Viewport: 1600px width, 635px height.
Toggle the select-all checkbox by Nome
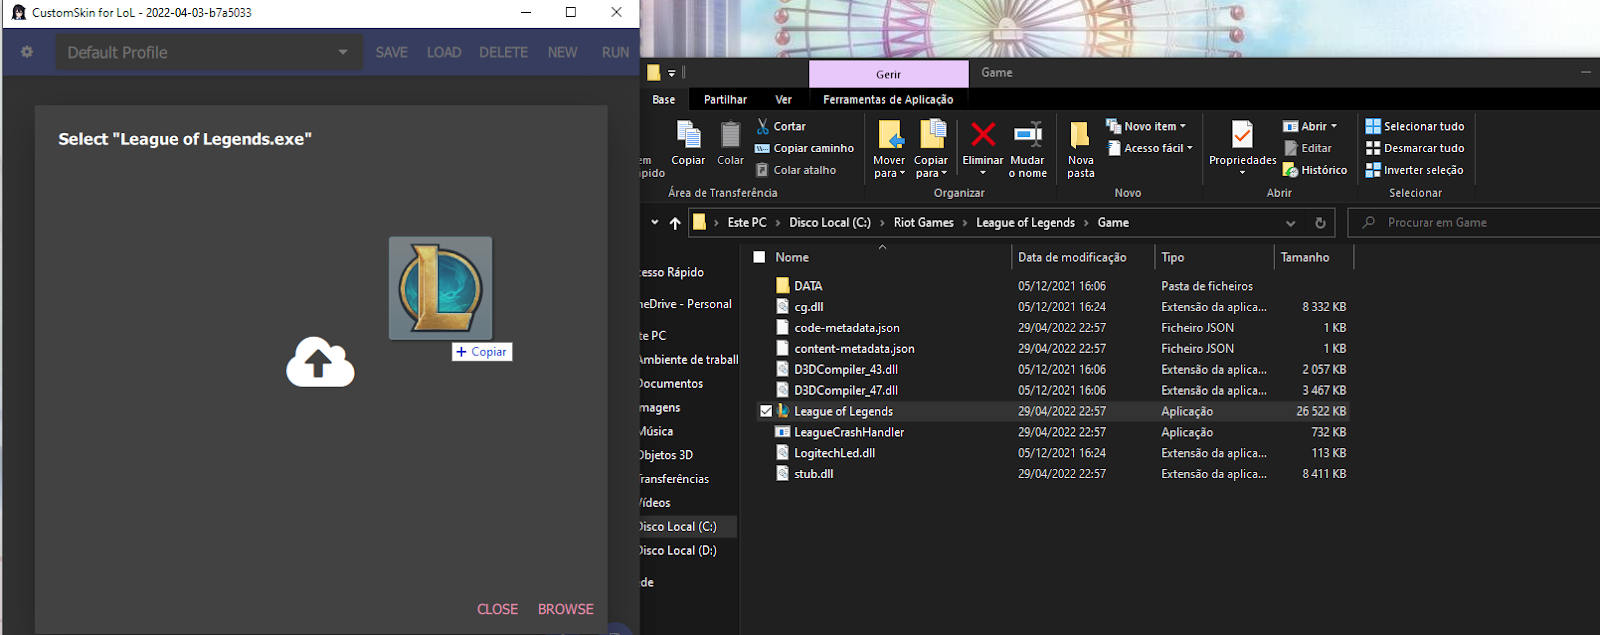(x=759, y=257)
